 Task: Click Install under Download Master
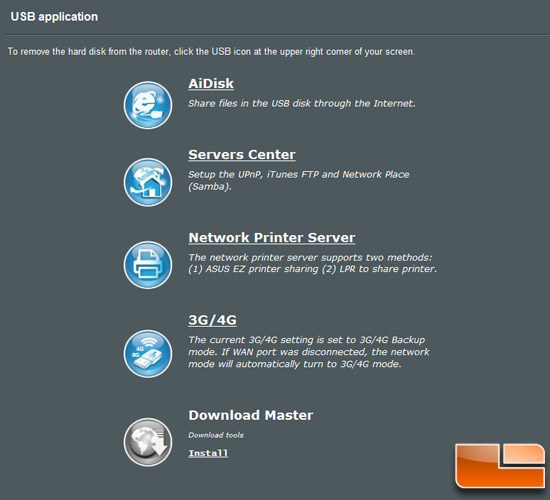(x=208, y=453)
